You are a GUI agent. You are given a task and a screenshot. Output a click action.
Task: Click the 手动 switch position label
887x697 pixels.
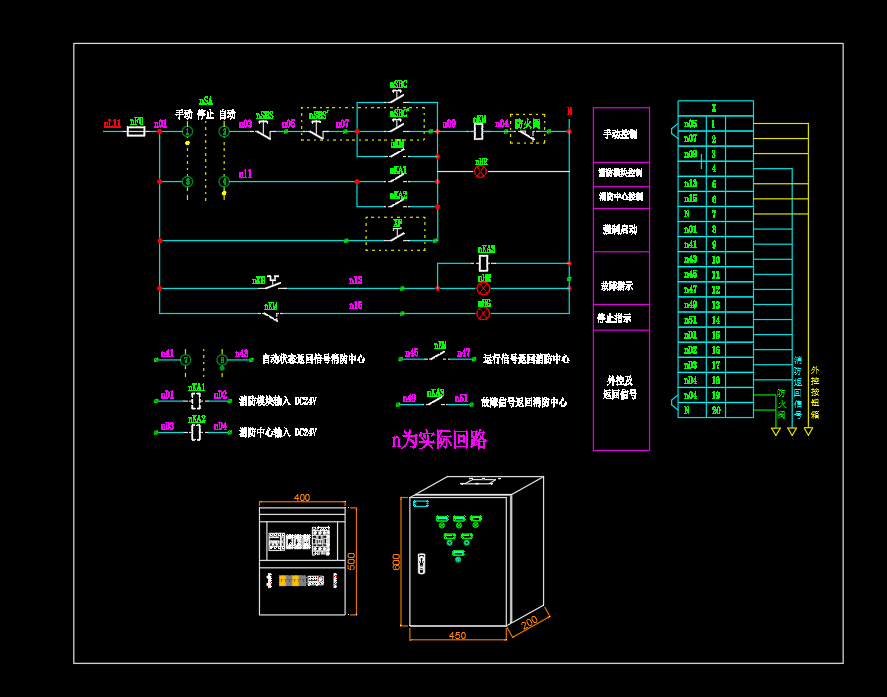(184, 114)
